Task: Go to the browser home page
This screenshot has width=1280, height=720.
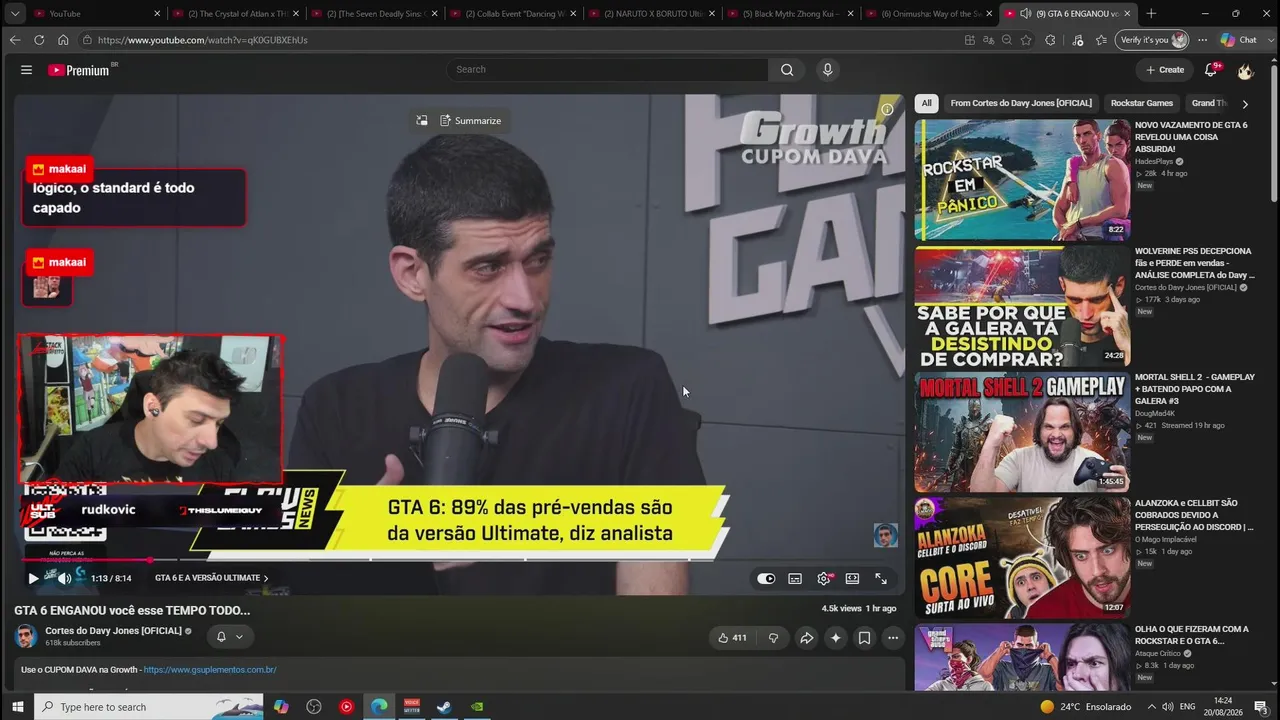Action: click(63, 40)
